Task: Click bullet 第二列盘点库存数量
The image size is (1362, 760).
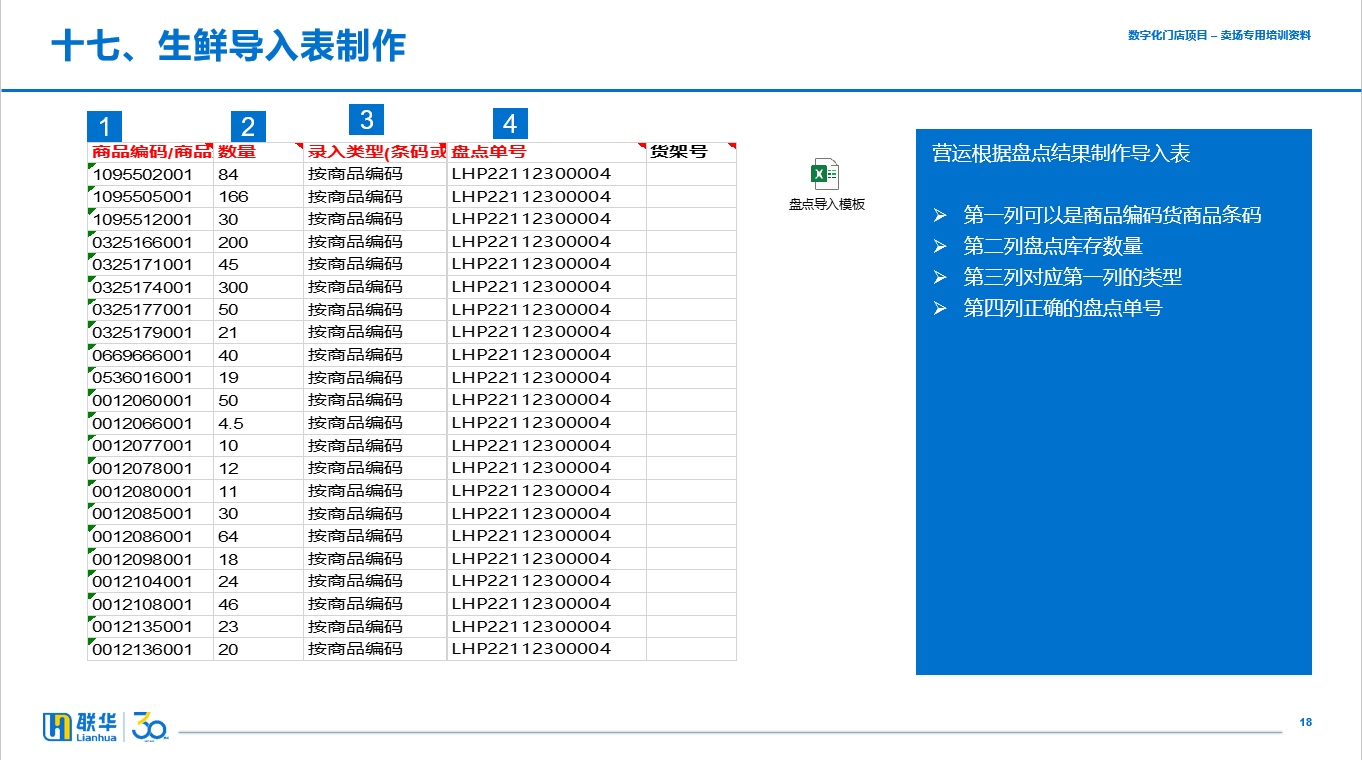Action: click(1053, 246)
